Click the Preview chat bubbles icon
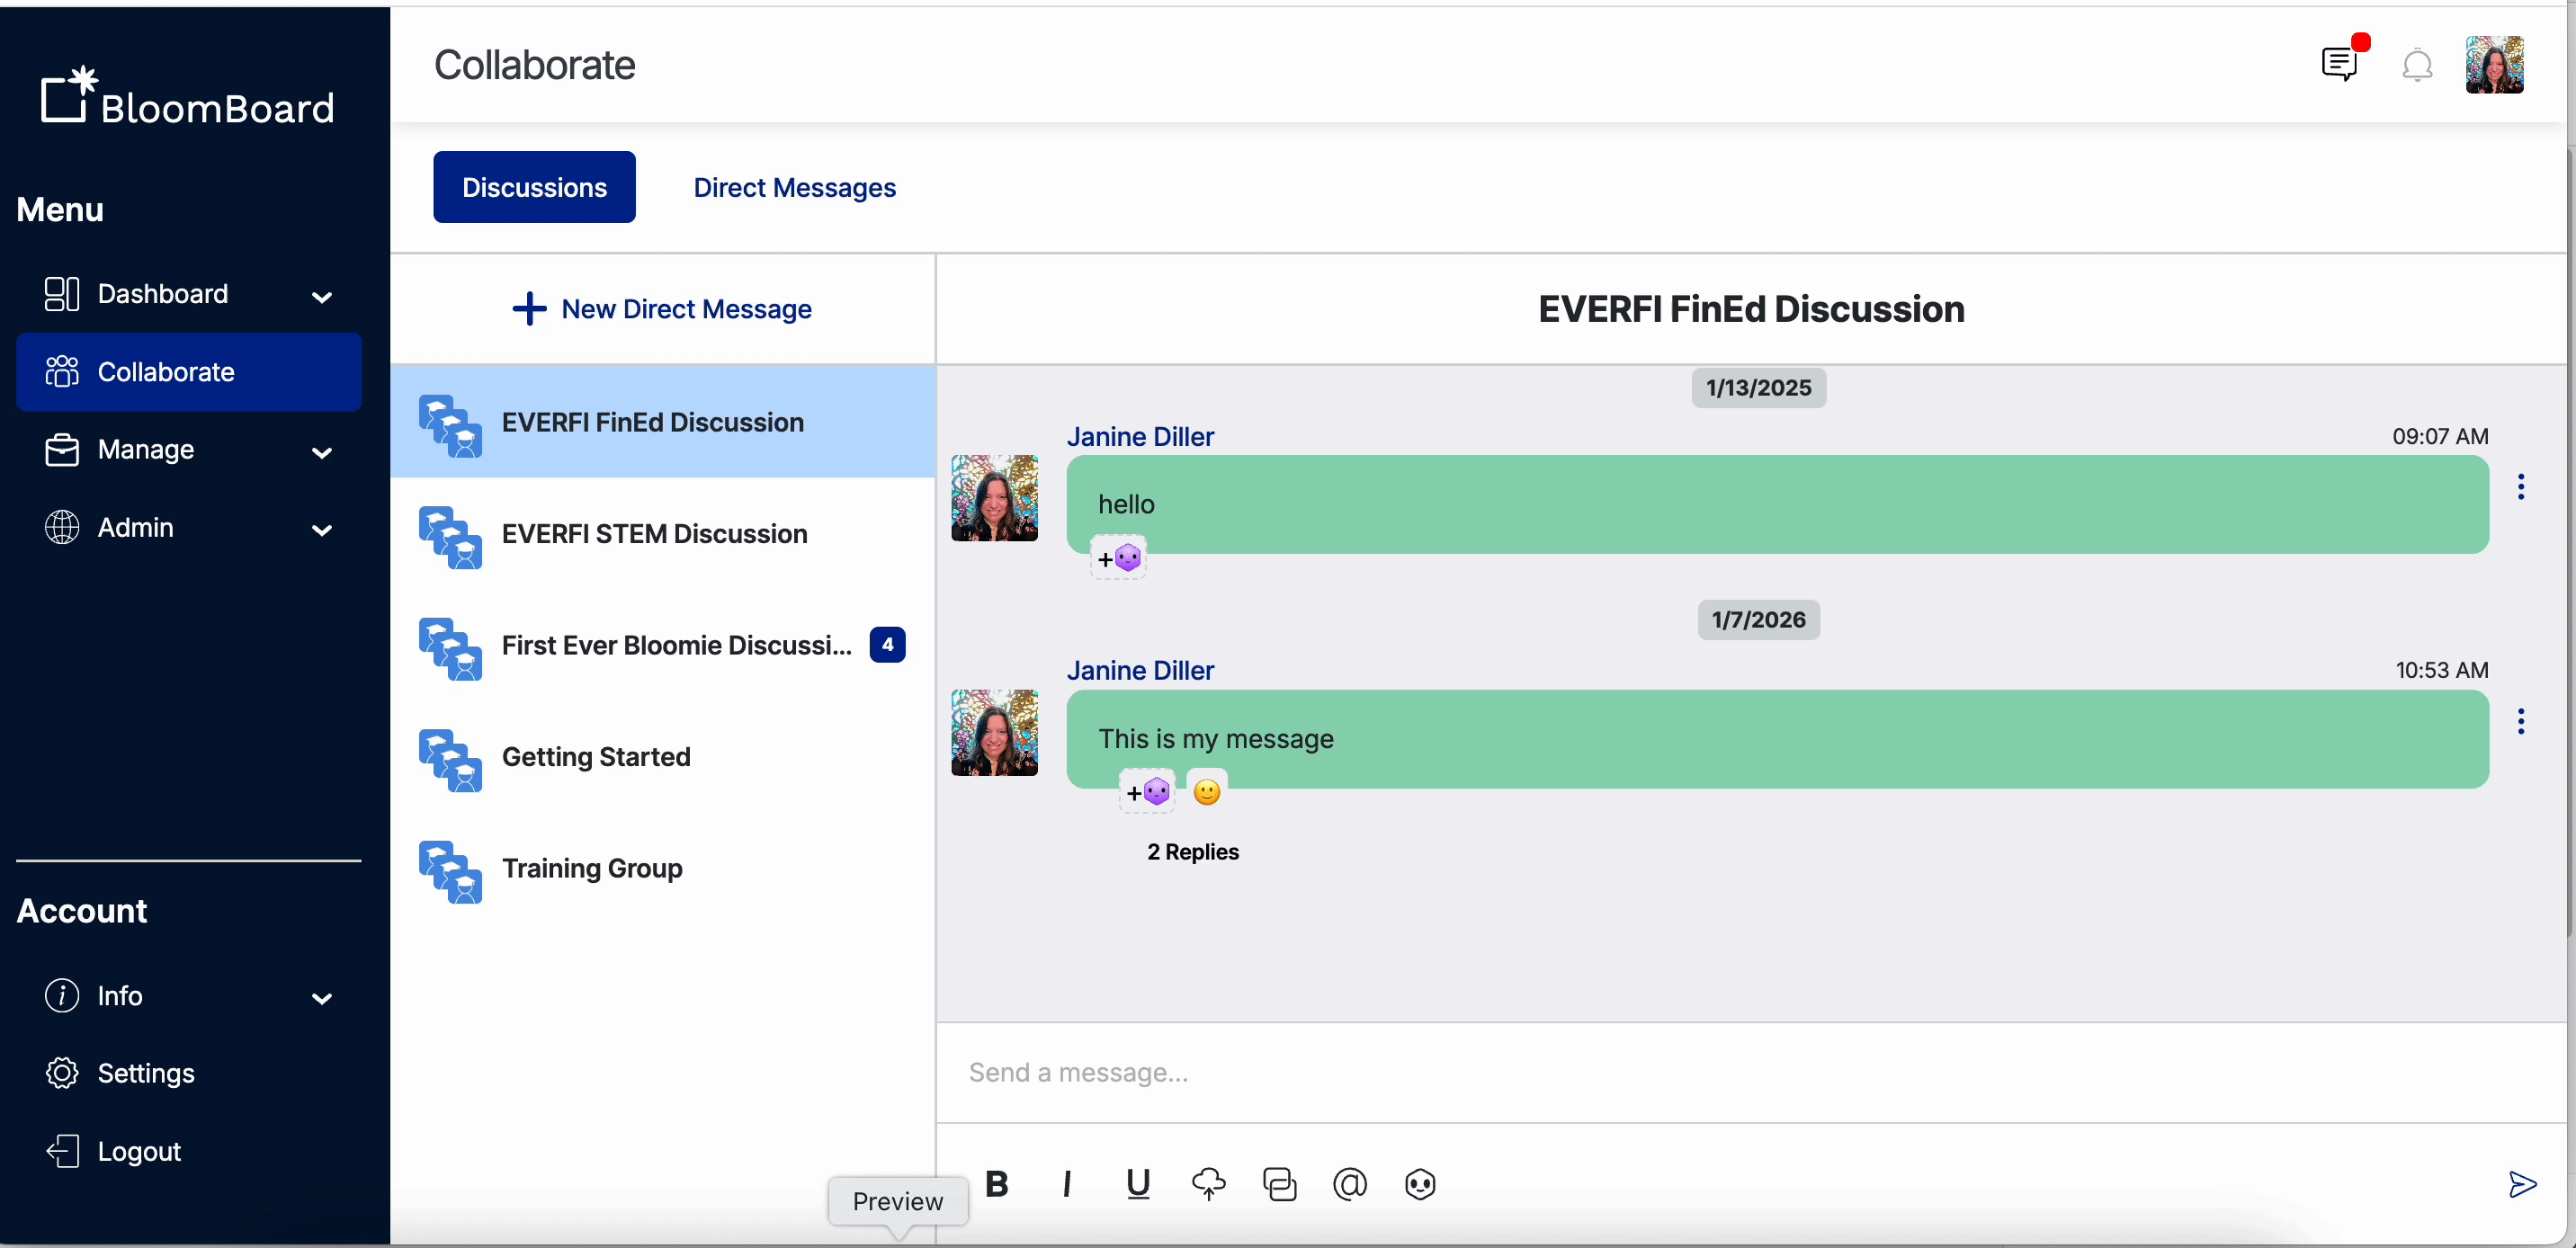Screen dimensions: 2576x1248 [x=1279, y=1184]
